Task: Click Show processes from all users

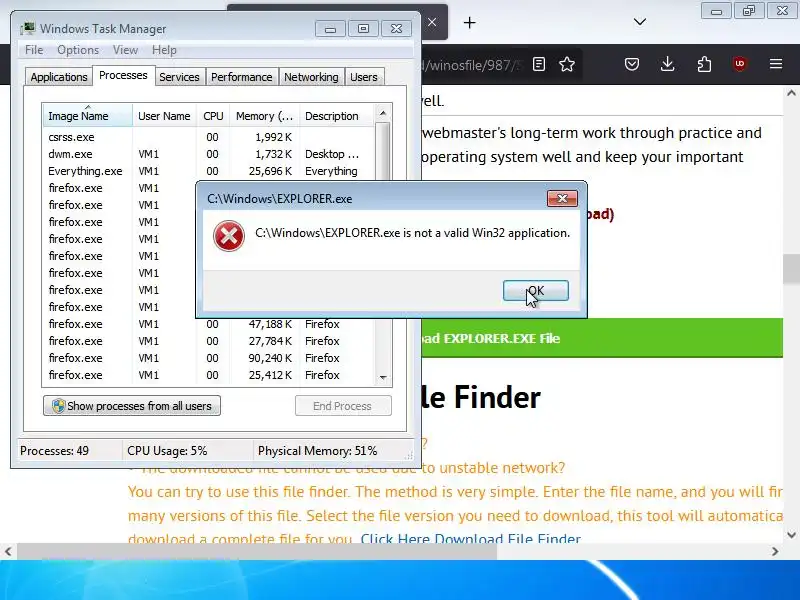Action: point(132,406)
